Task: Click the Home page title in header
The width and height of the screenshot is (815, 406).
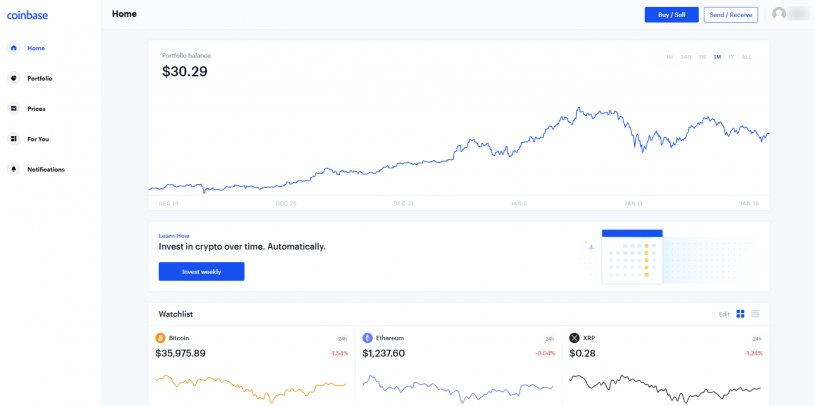Action: click(124, 14)
